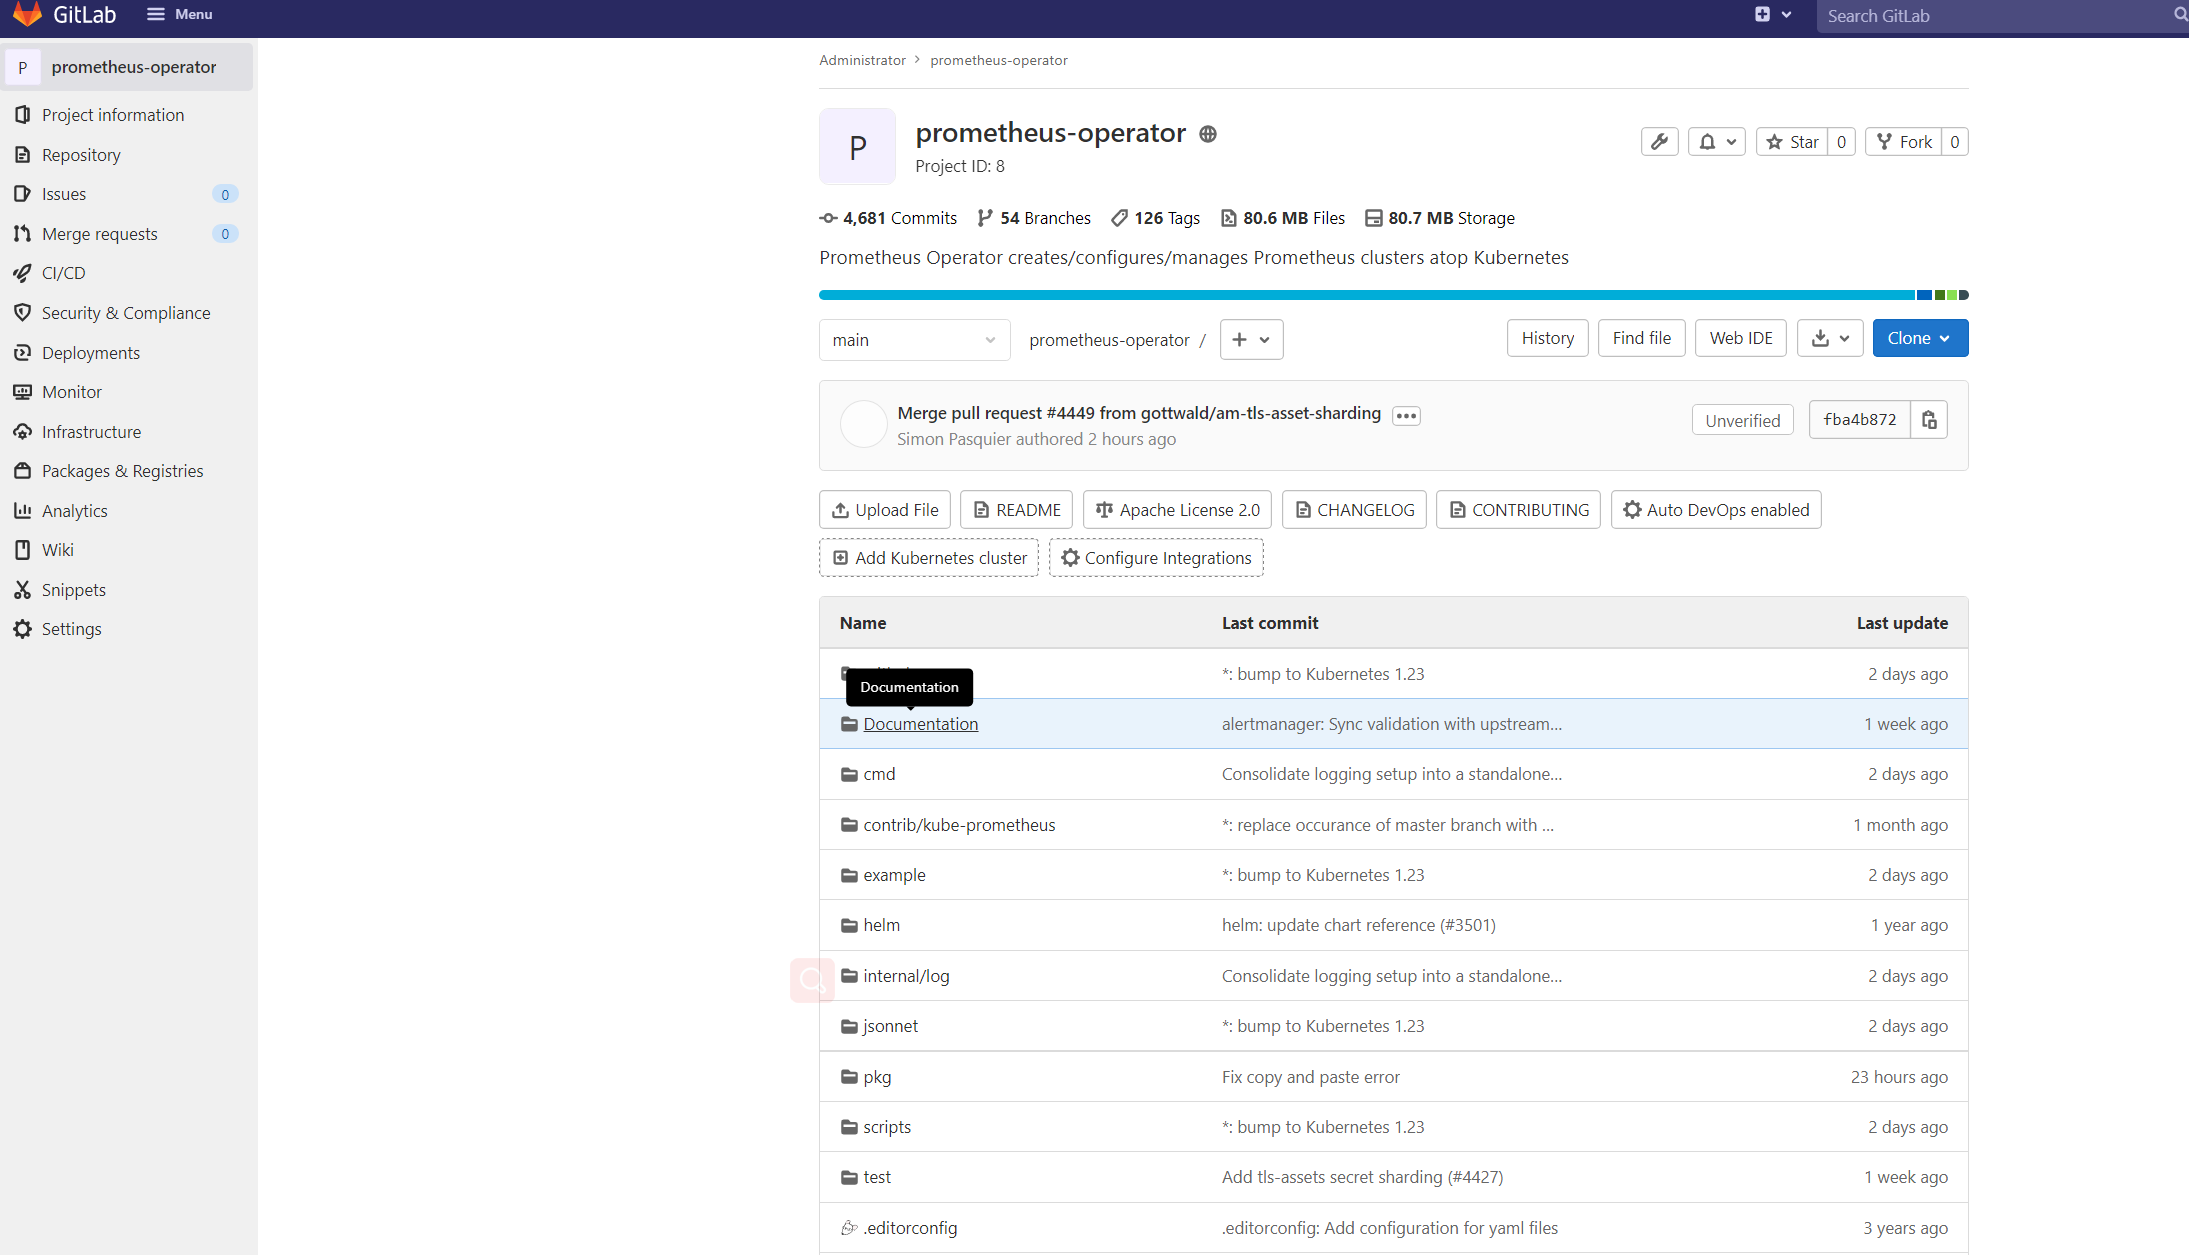Open the Deployments icon in sidebar
The width and height of the screenshot is (2189, 1255).
[x=22, y=353]
